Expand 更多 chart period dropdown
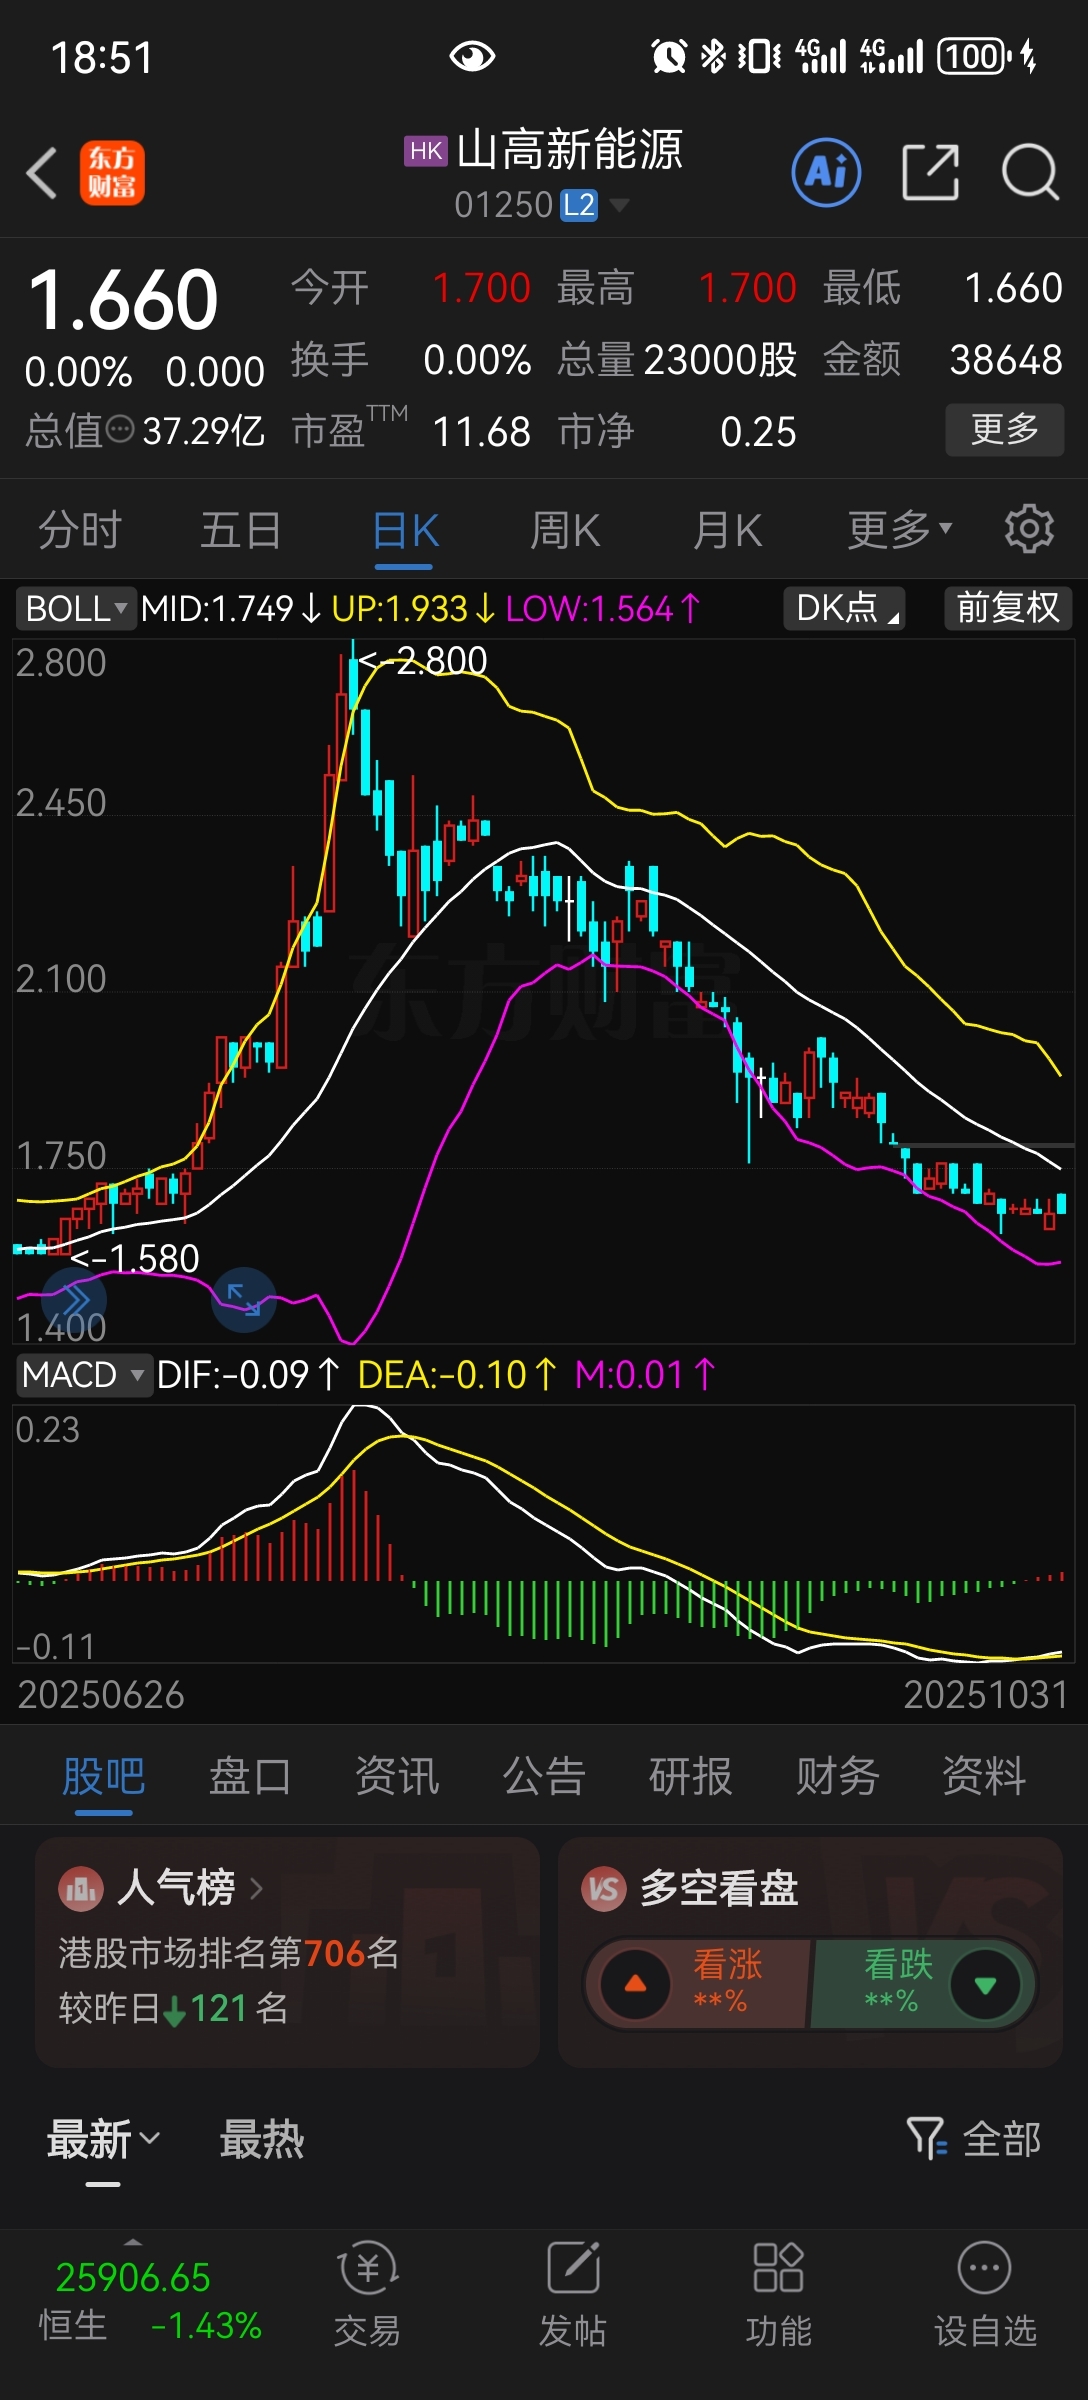 click(x=900, y=529)
